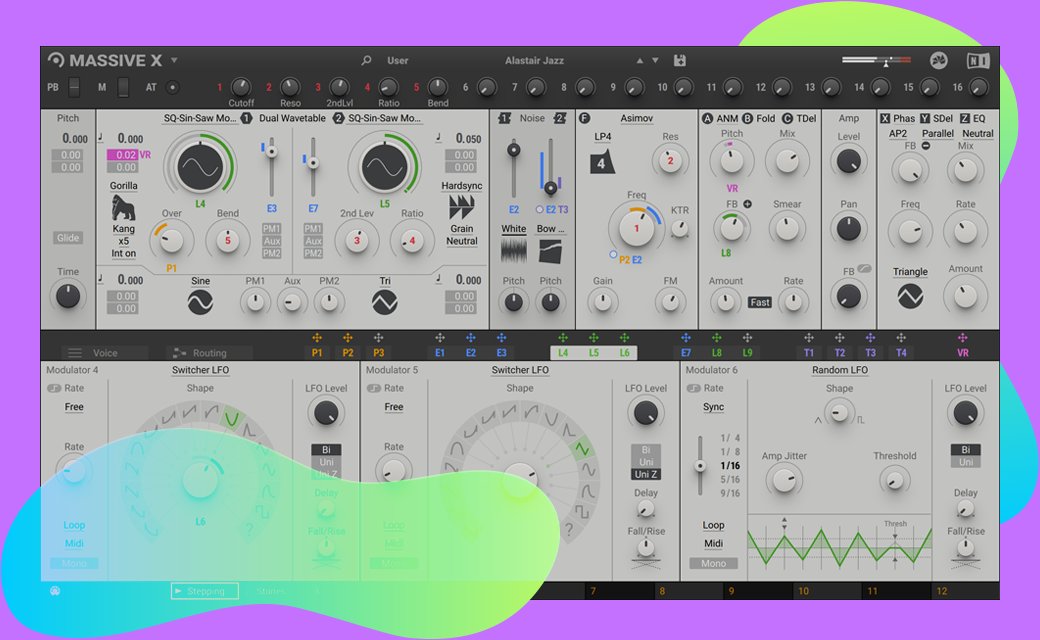This screenshot has width=1040, height=640.
Task: Click the Triangle waveform icon in the Phas effect
Action: pos(910,296)
